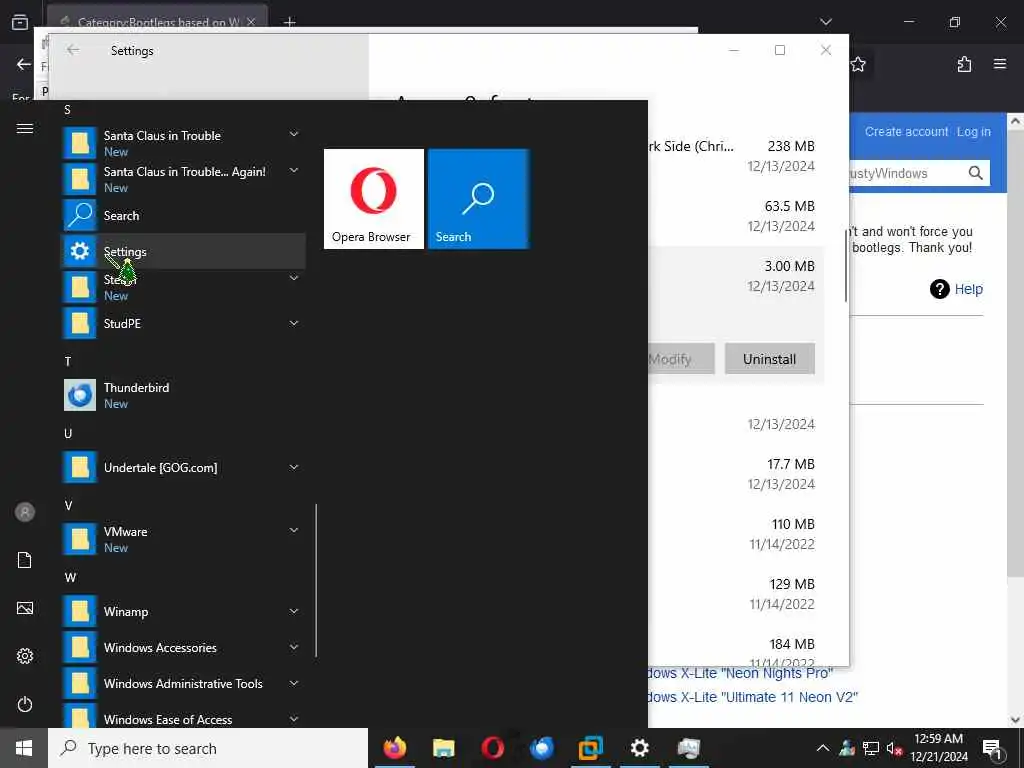Open a new browser tab
This screenshot has height=768, width=1024.
289,22
